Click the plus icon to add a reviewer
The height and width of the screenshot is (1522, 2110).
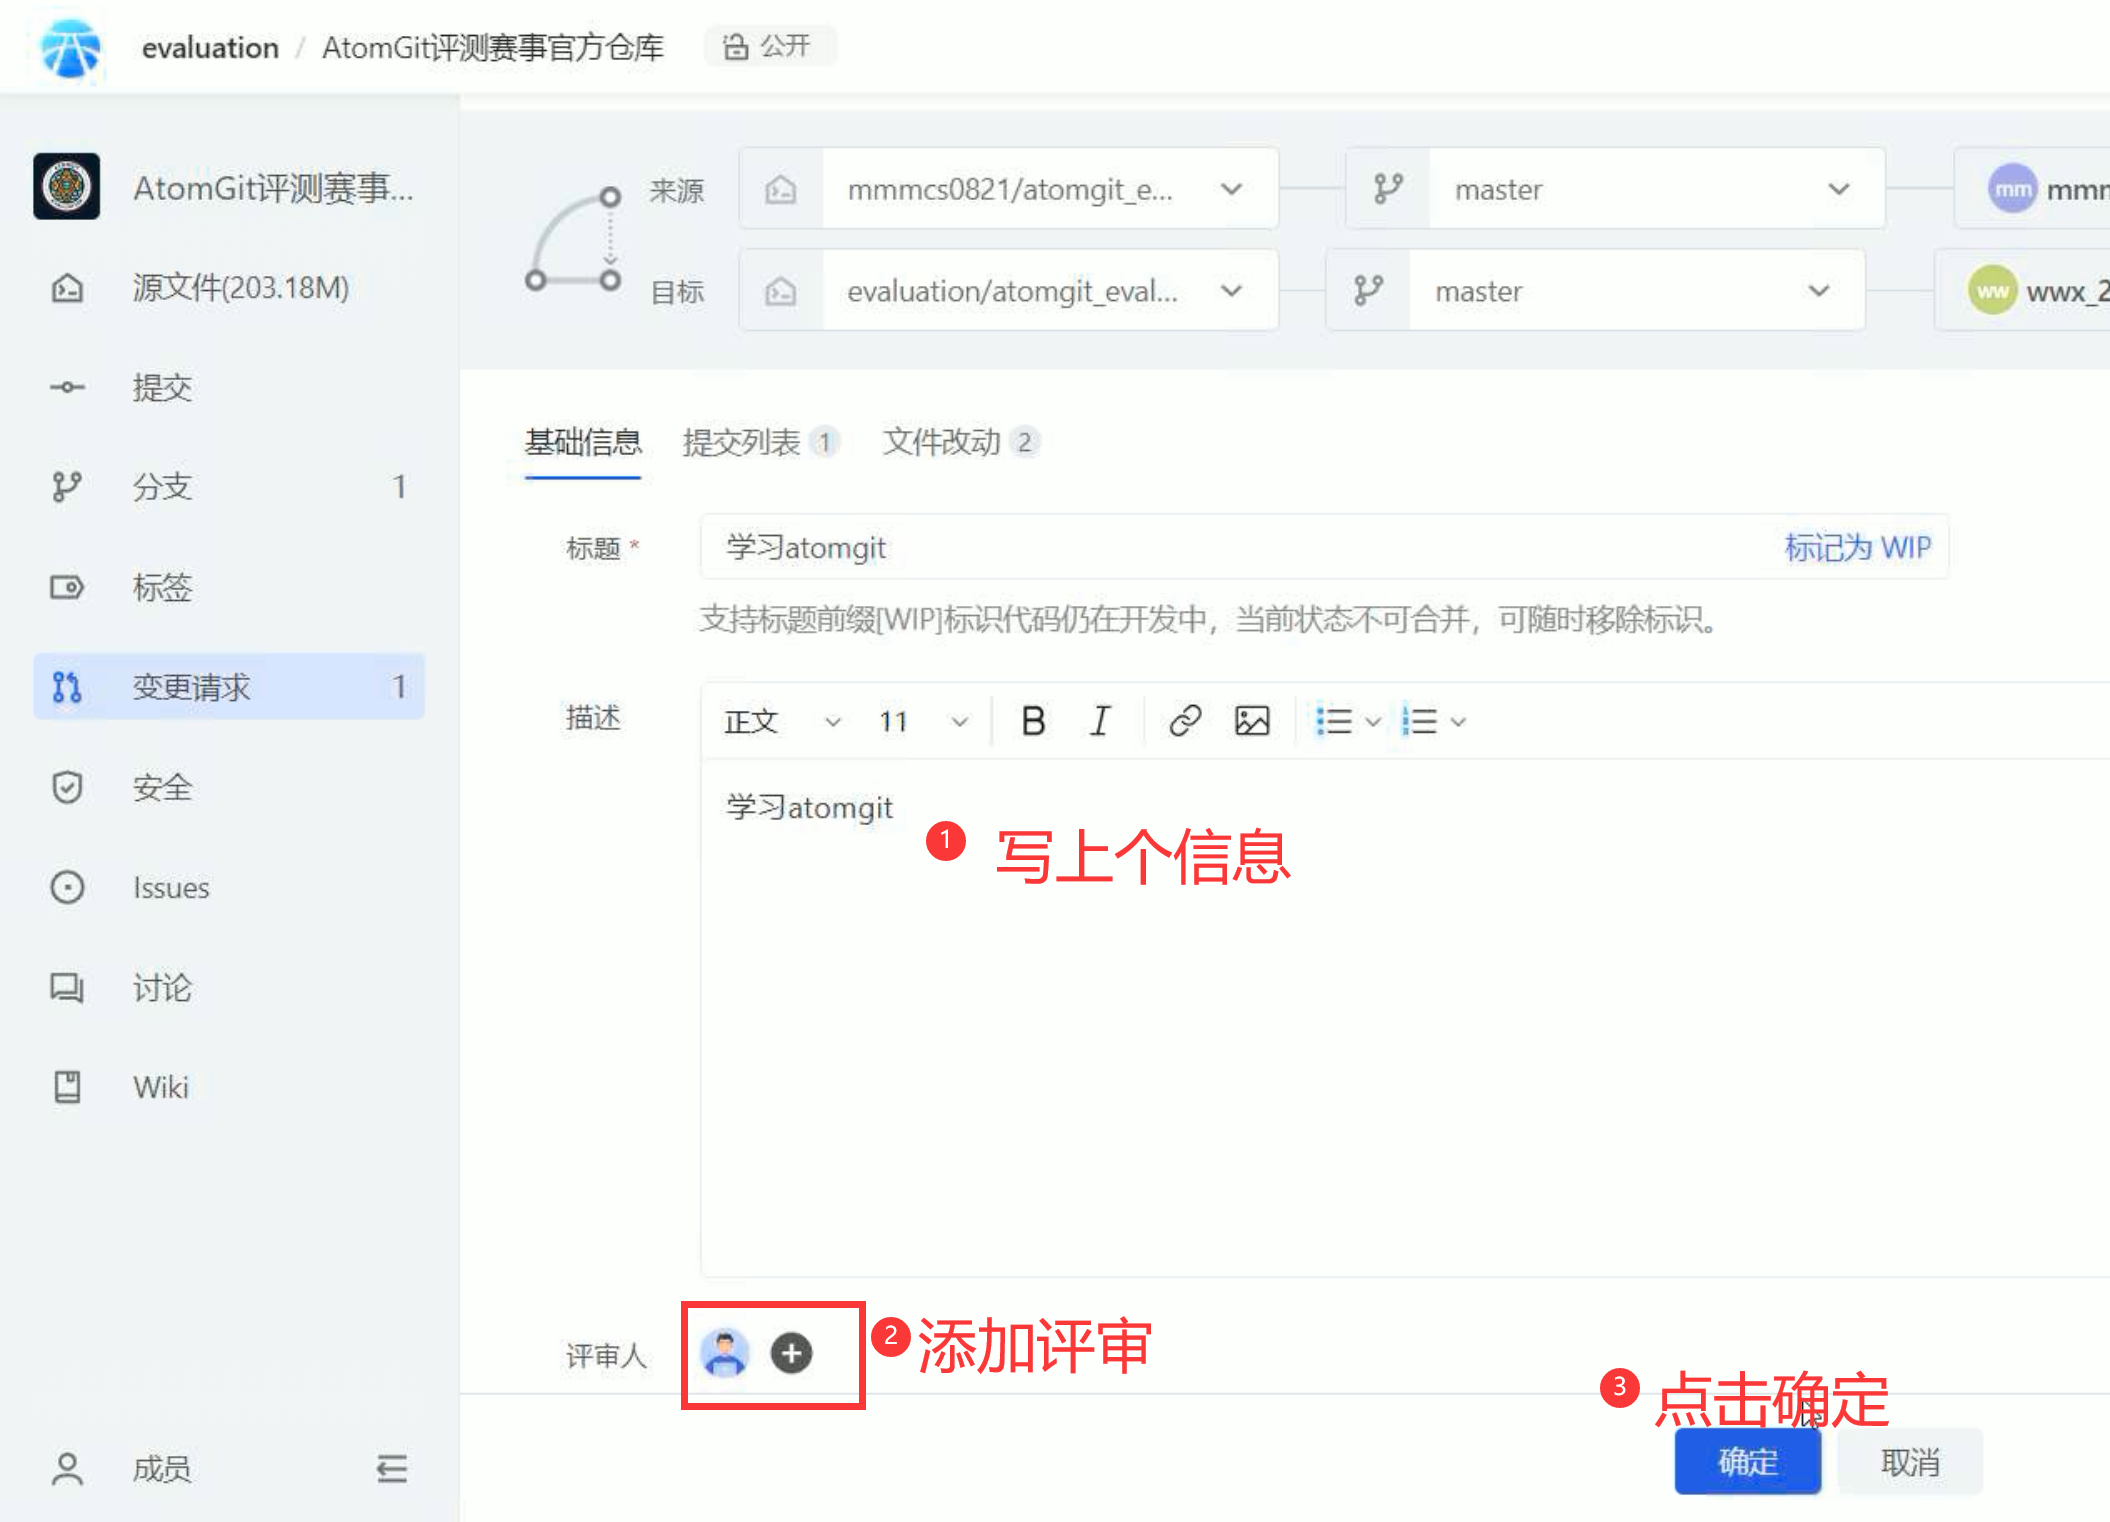tap(791, 1354)
